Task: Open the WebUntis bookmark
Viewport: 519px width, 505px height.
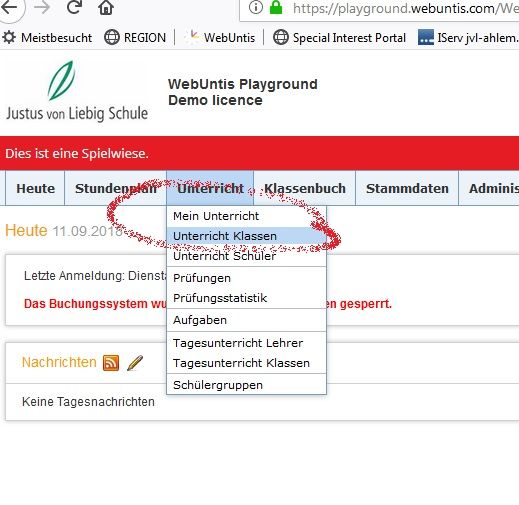Action: 220,38
